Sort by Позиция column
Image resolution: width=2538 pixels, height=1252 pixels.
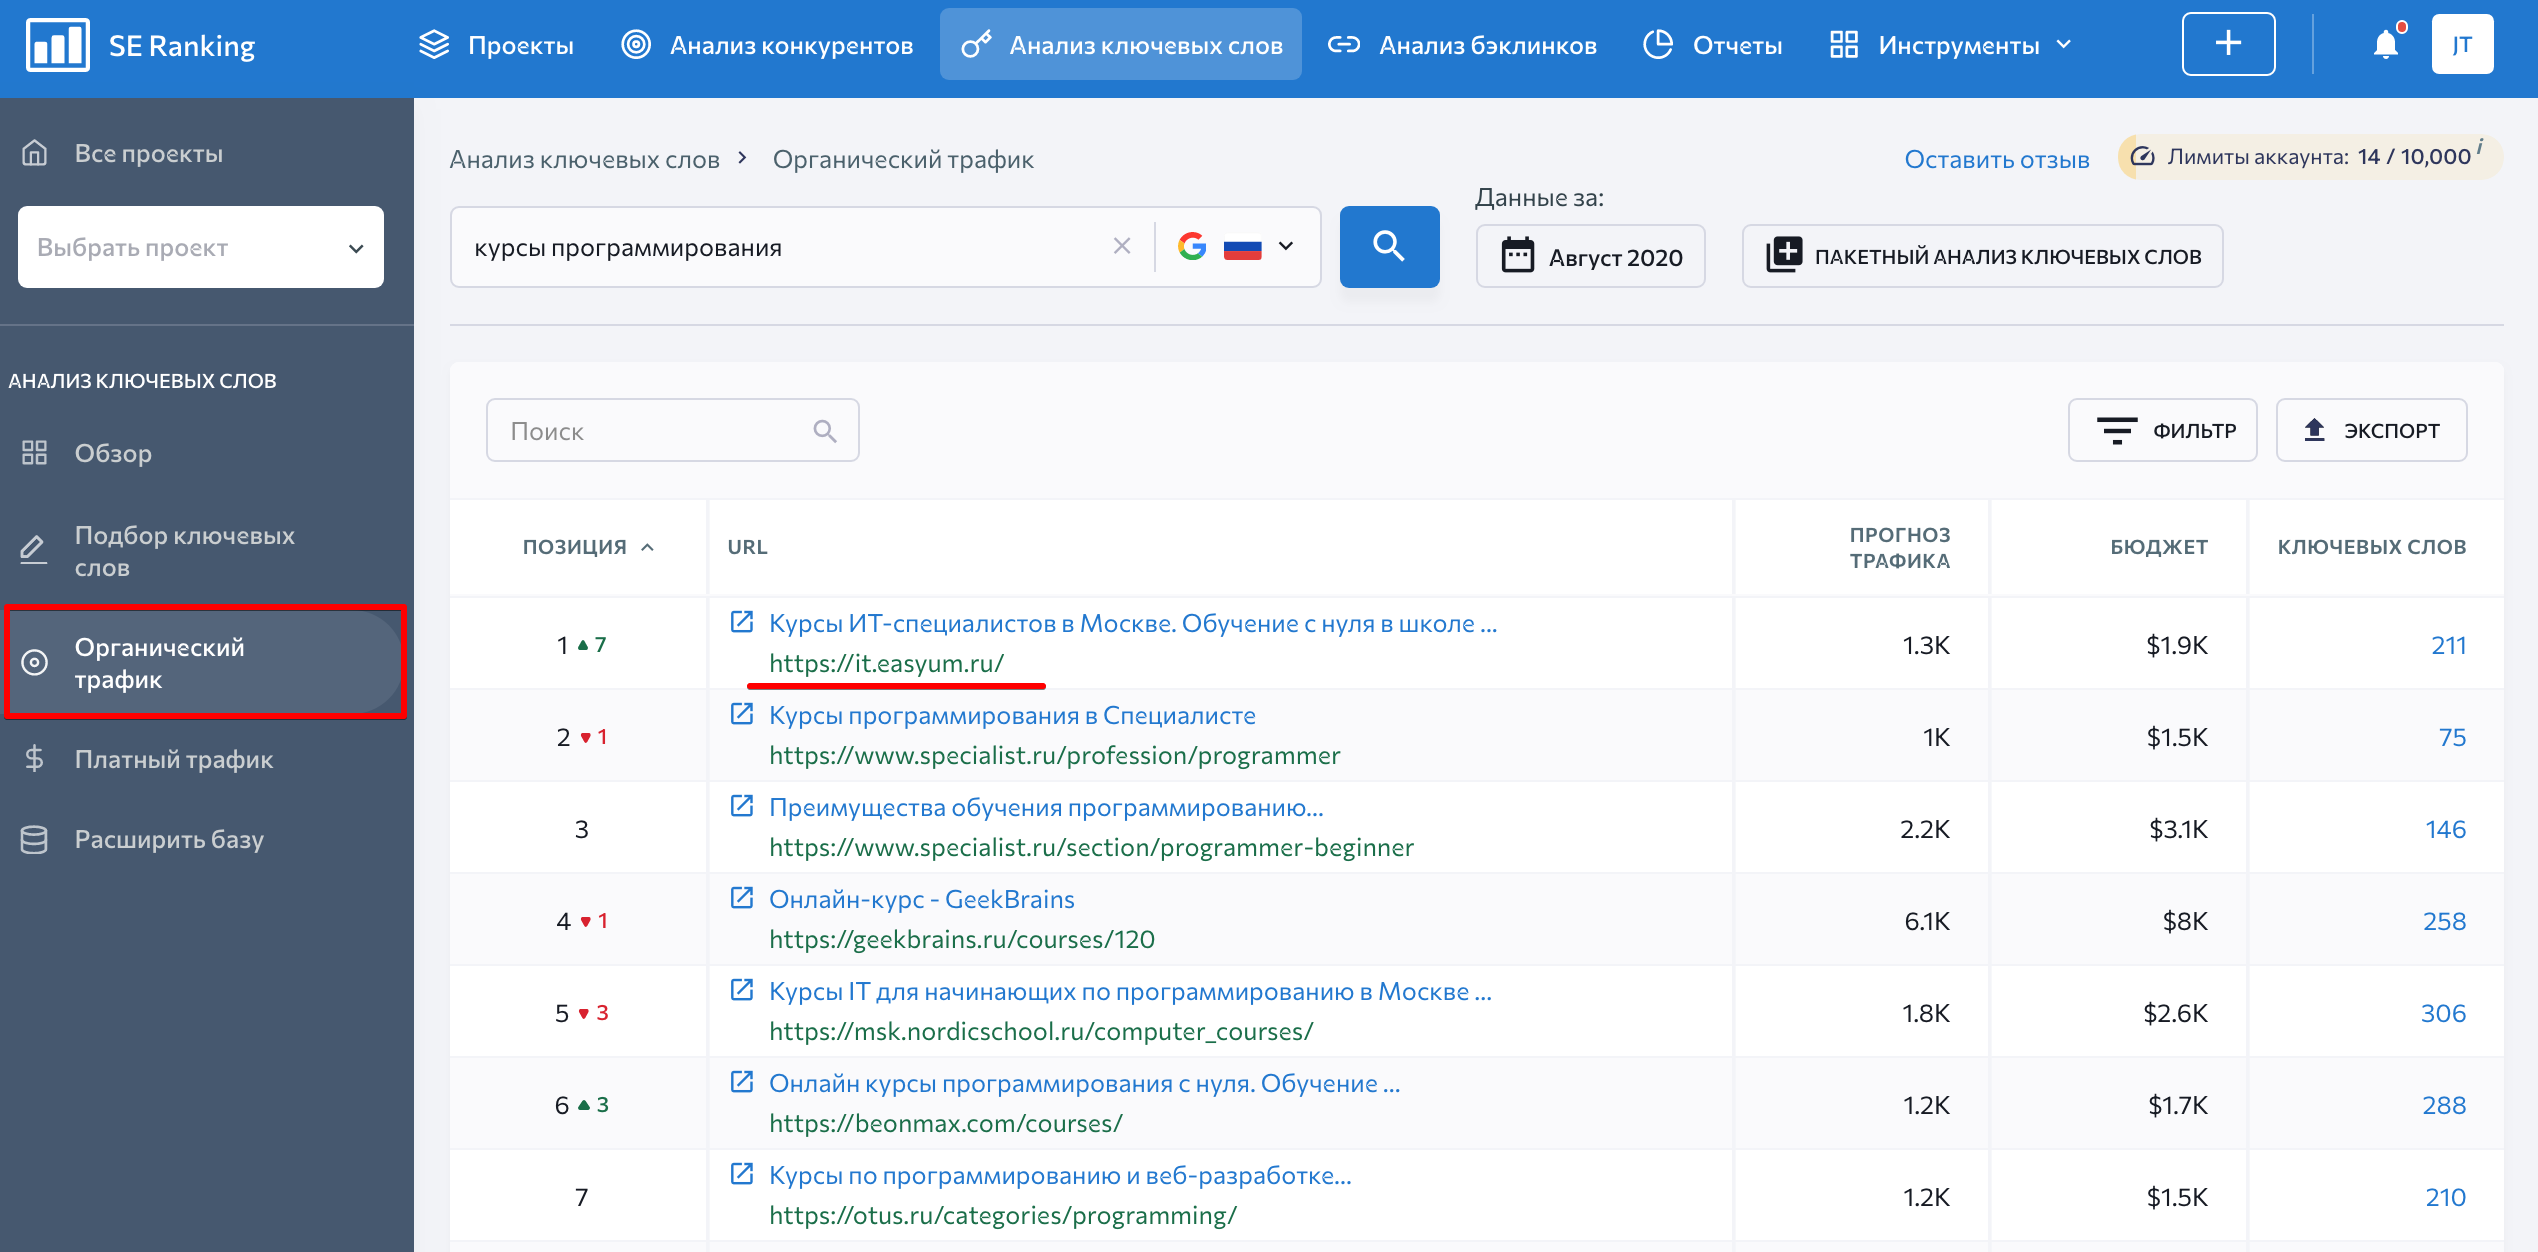click(x=588, y=547)
